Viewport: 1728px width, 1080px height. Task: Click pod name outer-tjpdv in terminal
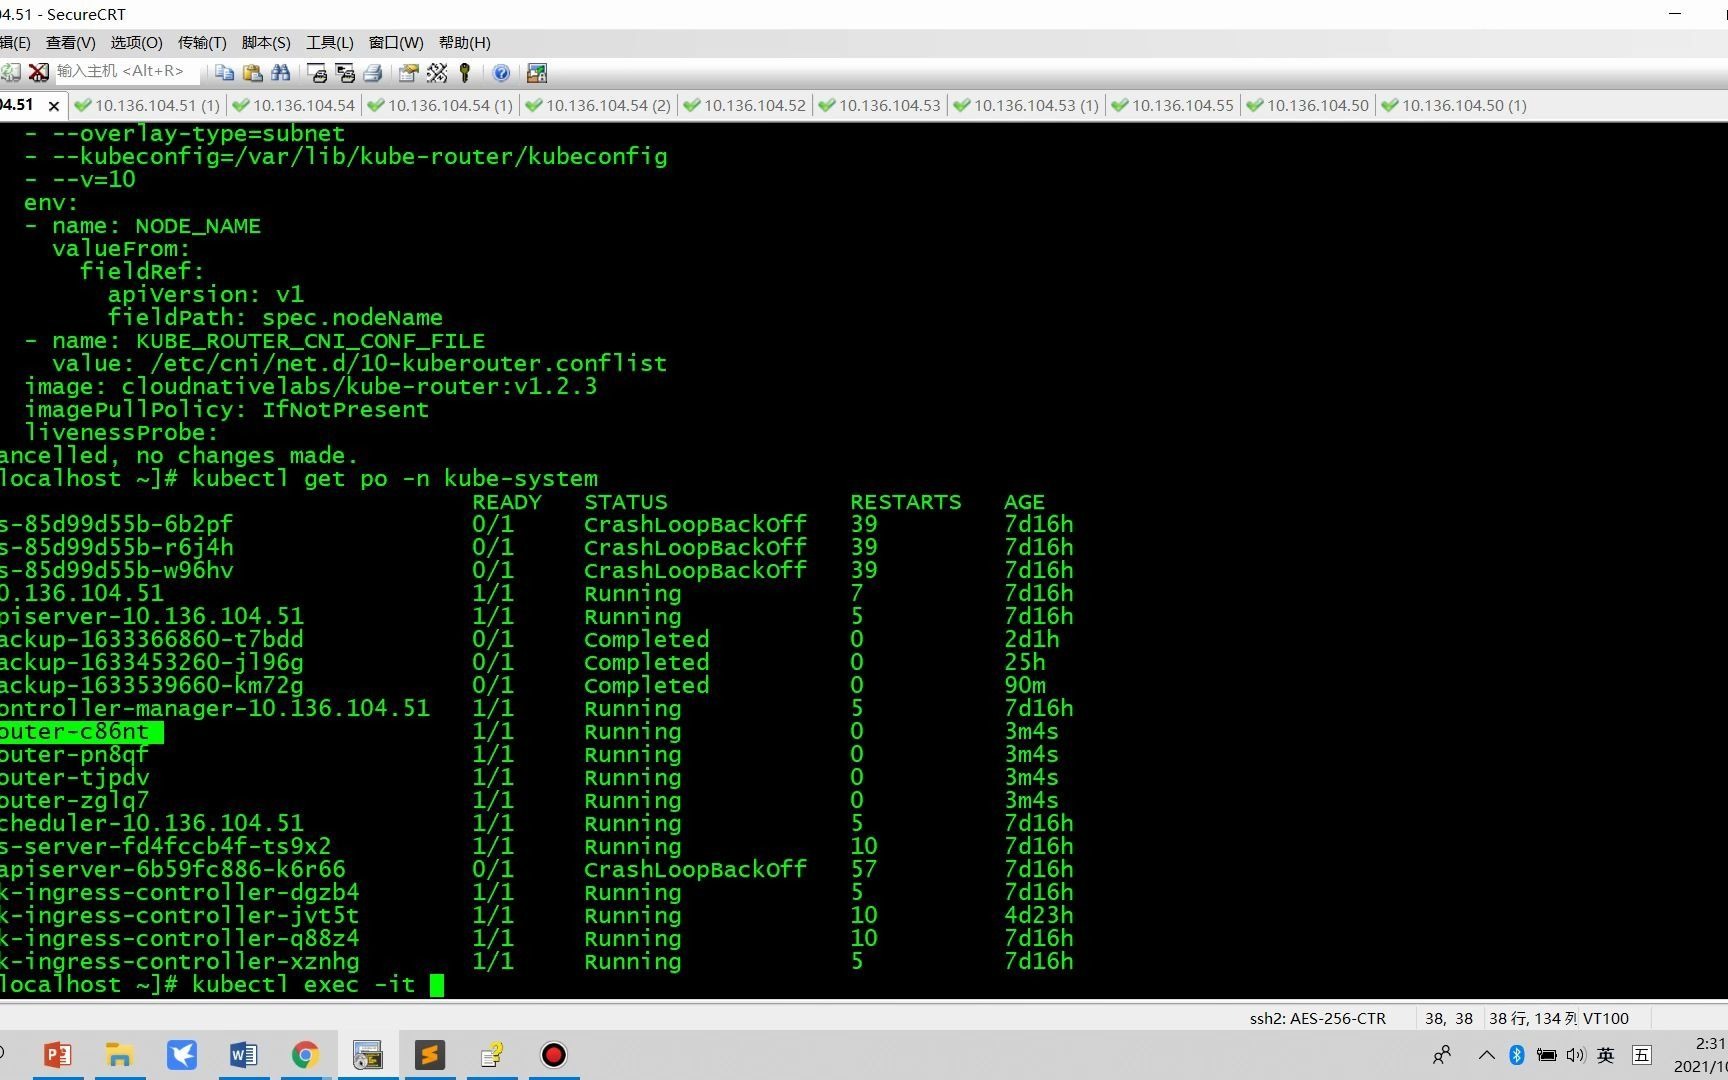[74, 778]
